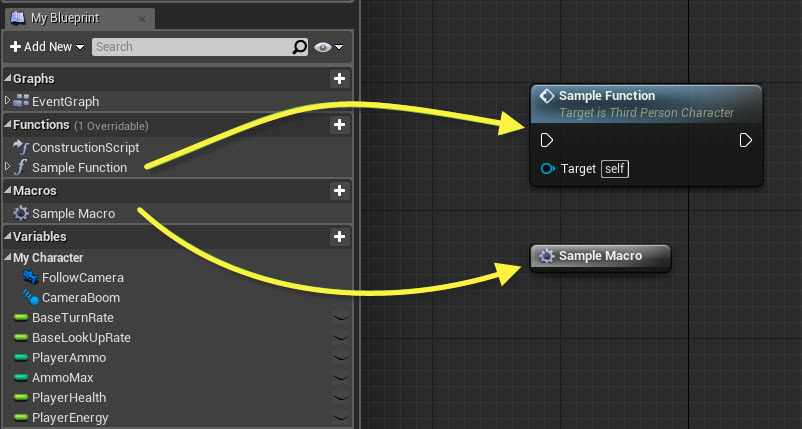Toggle AmmoMax editable eye
The image size is (802, 429).
coord(341,377)
